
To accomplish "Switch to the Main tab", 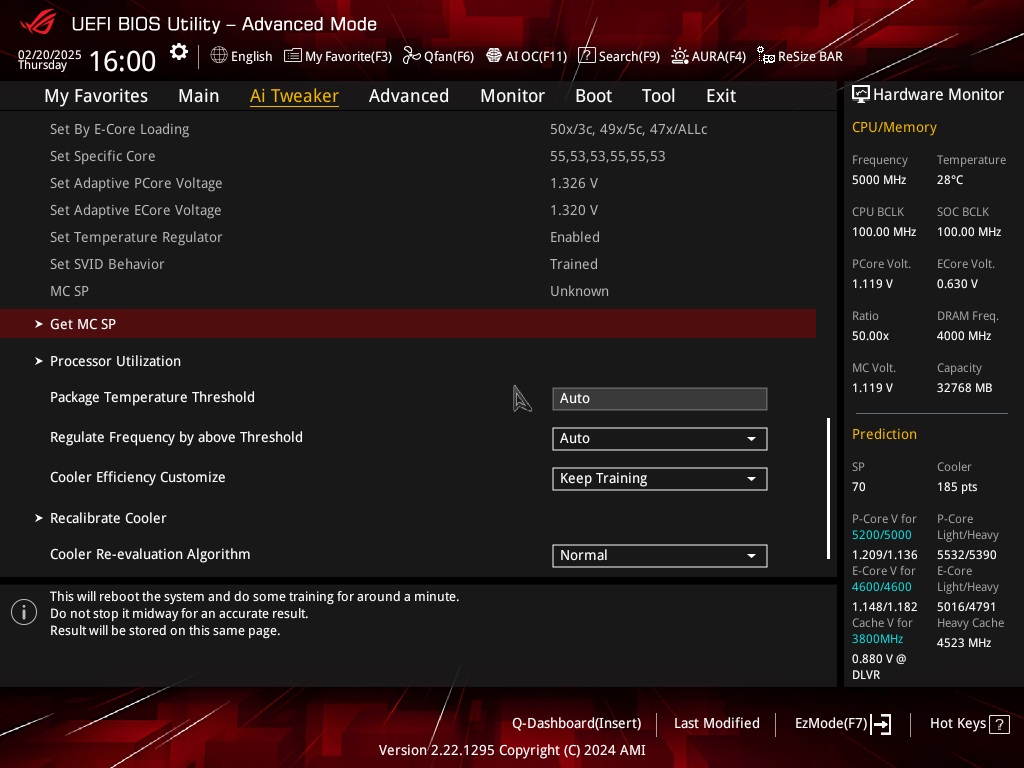I will pos(199,95).
